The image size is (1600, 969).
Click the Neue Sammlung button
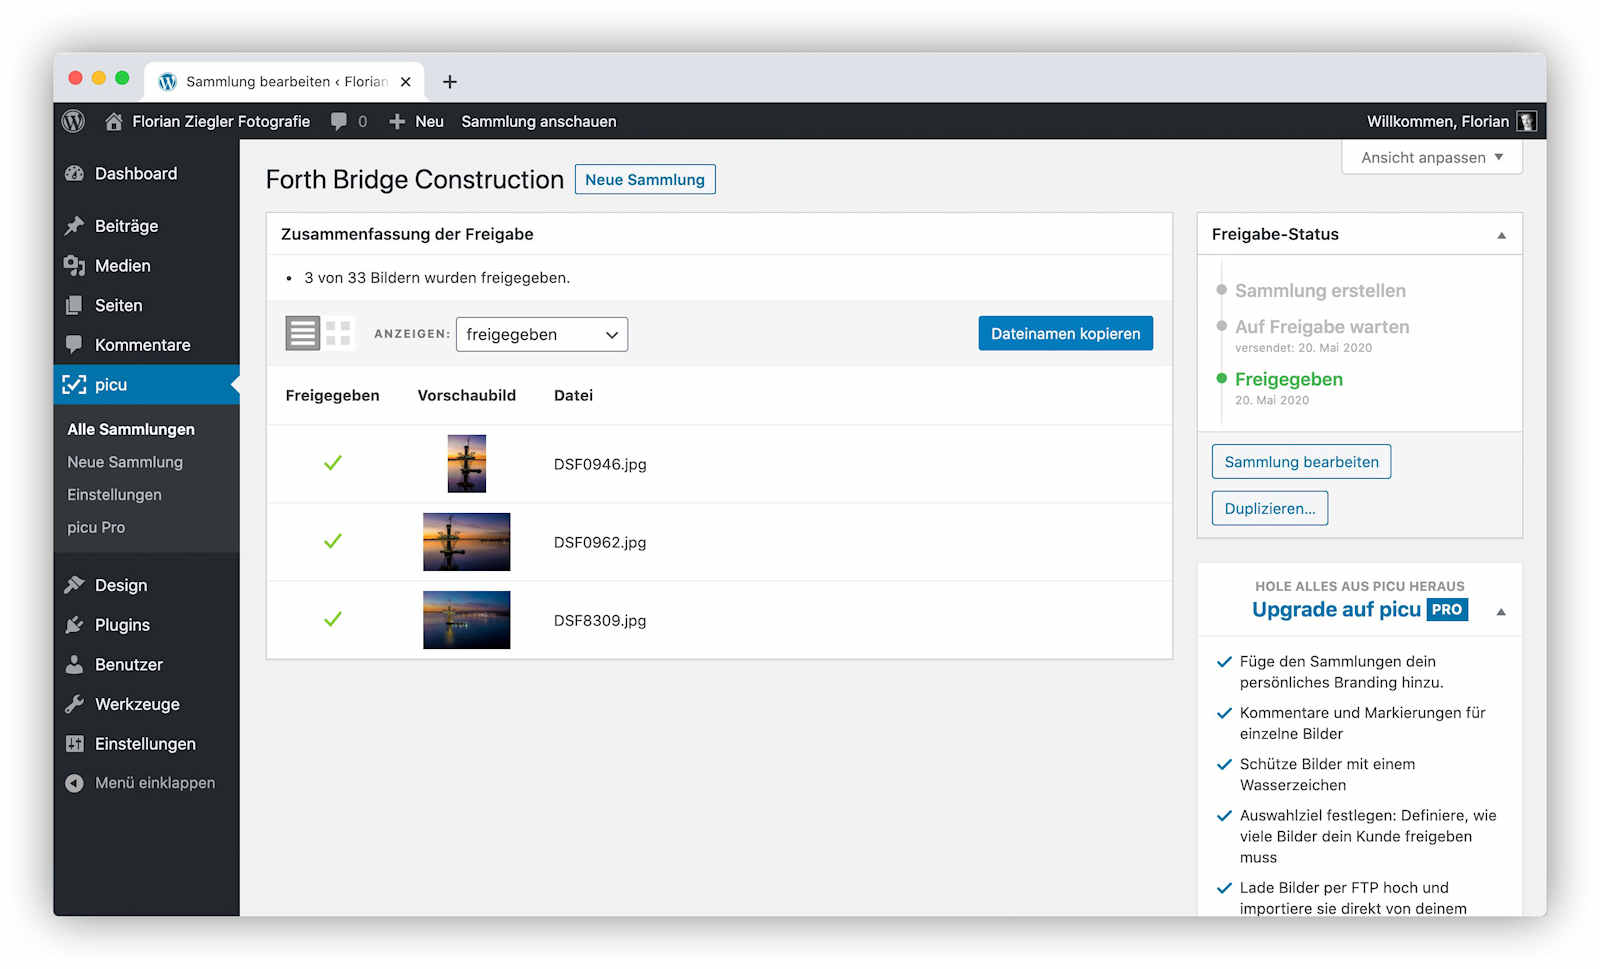[644, 179]
